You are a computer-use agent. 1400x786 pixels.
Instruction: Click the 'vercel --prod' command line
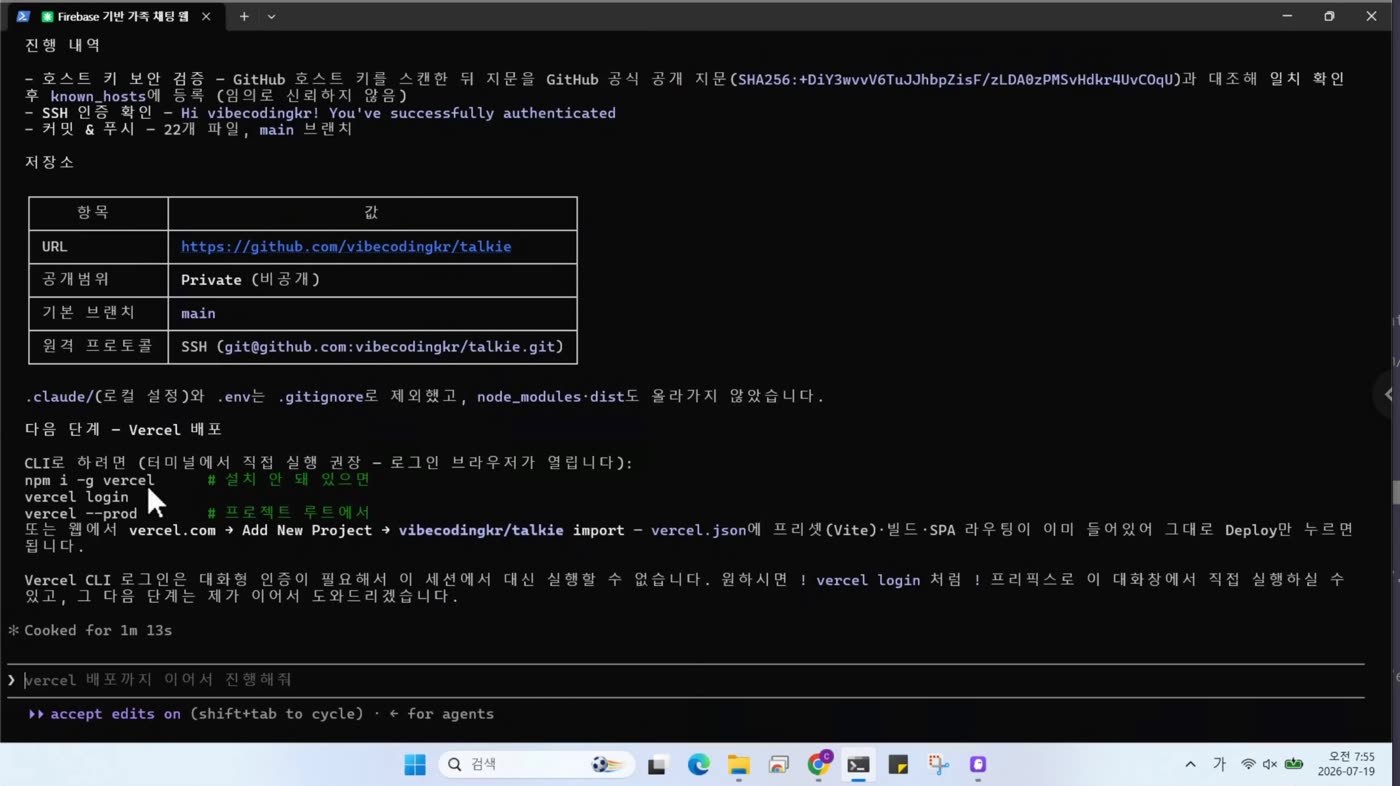click(81, 514)
